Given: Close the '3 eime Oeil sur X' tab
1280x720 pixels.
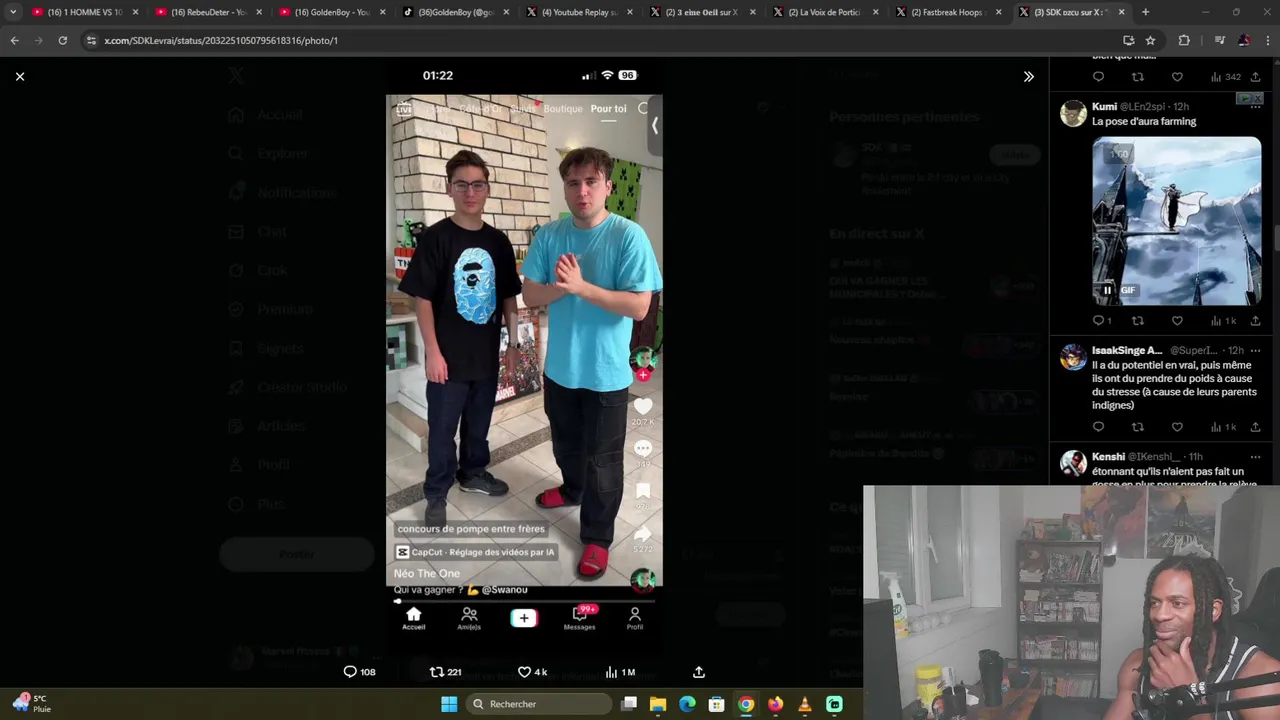Looking at the screenshot, I should 751,12.
